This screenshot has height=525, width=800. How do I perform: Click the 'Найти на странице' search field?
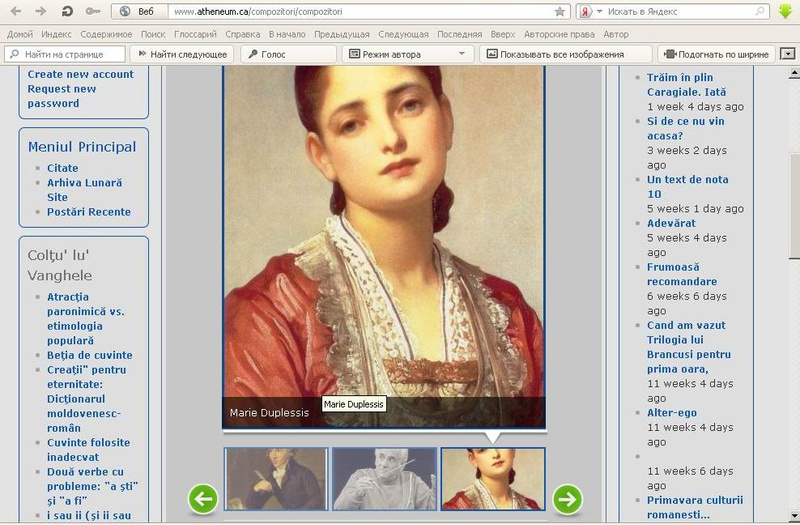click(x=67, y=54)
